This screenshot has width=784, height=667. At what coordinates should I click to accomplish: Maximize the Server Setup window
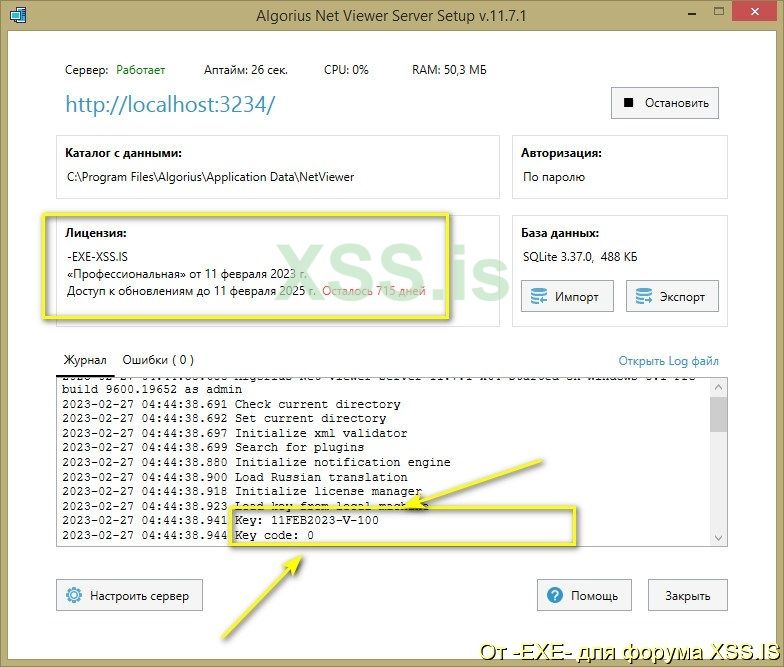tap(718, 12)
